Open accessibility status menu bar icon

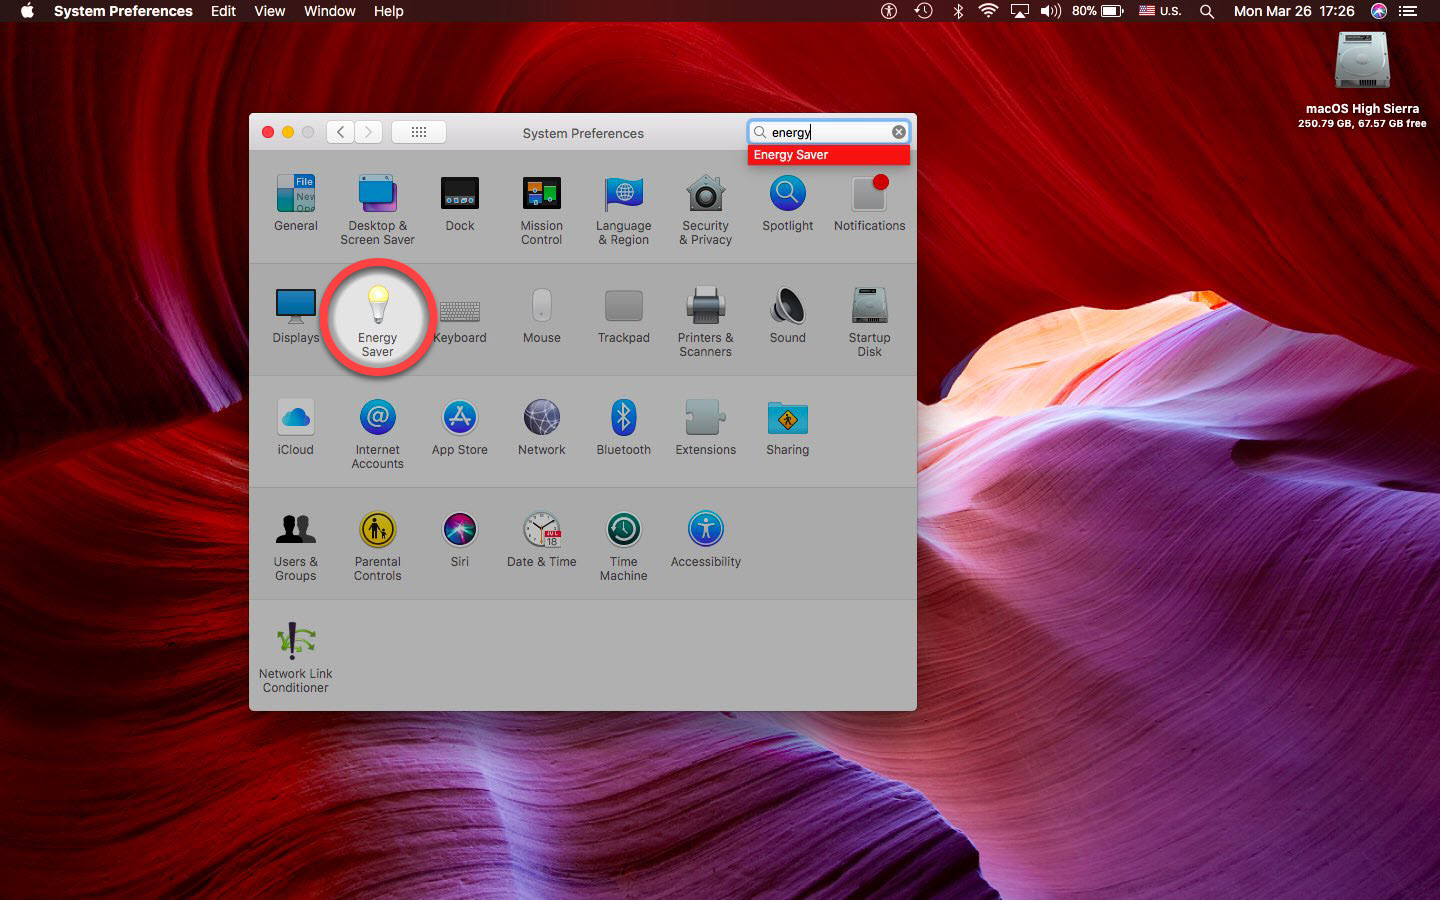(x=888, y=11)
